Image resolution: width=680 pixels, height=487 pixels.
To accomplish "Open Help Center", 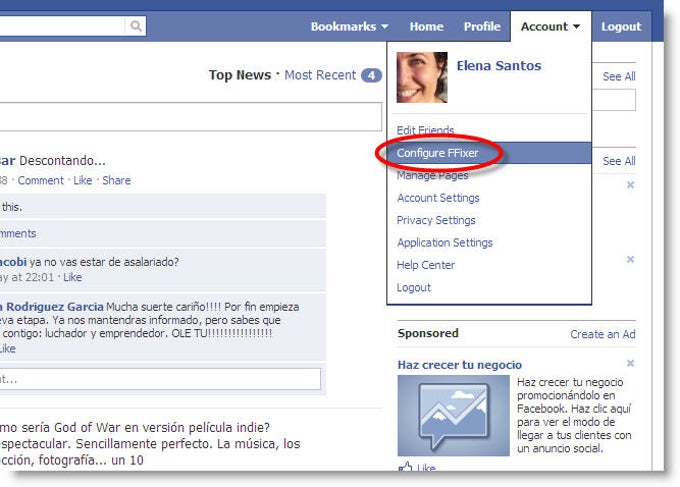I will click(x=425, y=265).
